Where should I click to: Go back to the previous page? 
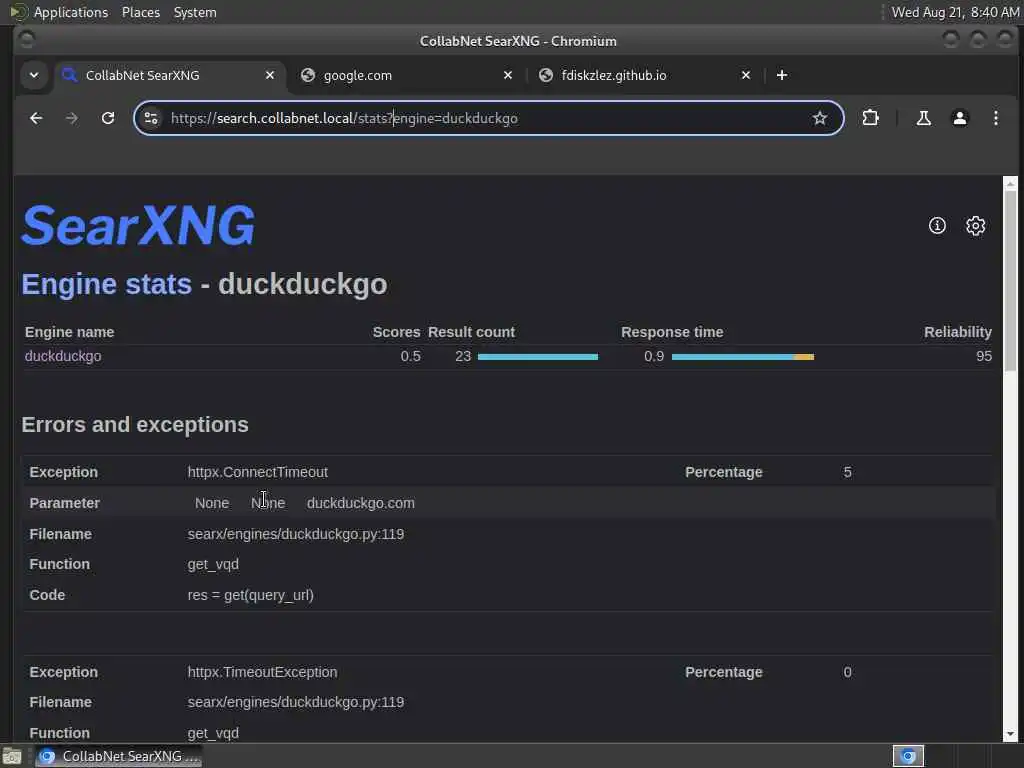(36, 118)
